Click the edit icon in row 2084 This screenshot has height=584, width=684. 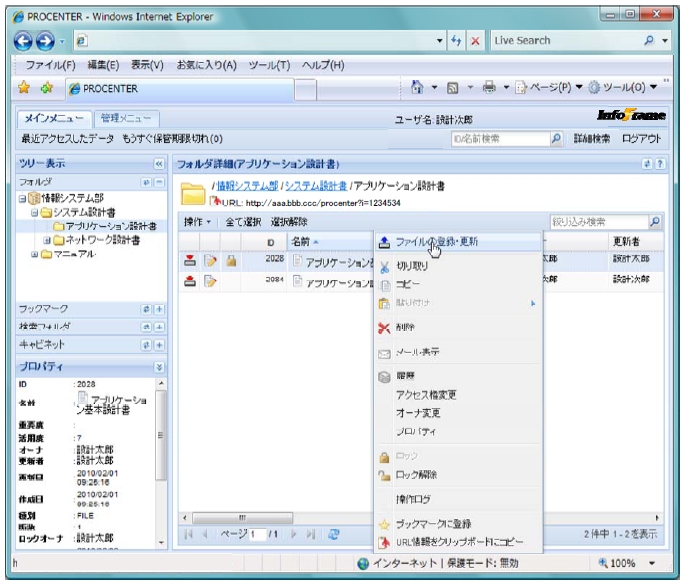pos(210,281)
